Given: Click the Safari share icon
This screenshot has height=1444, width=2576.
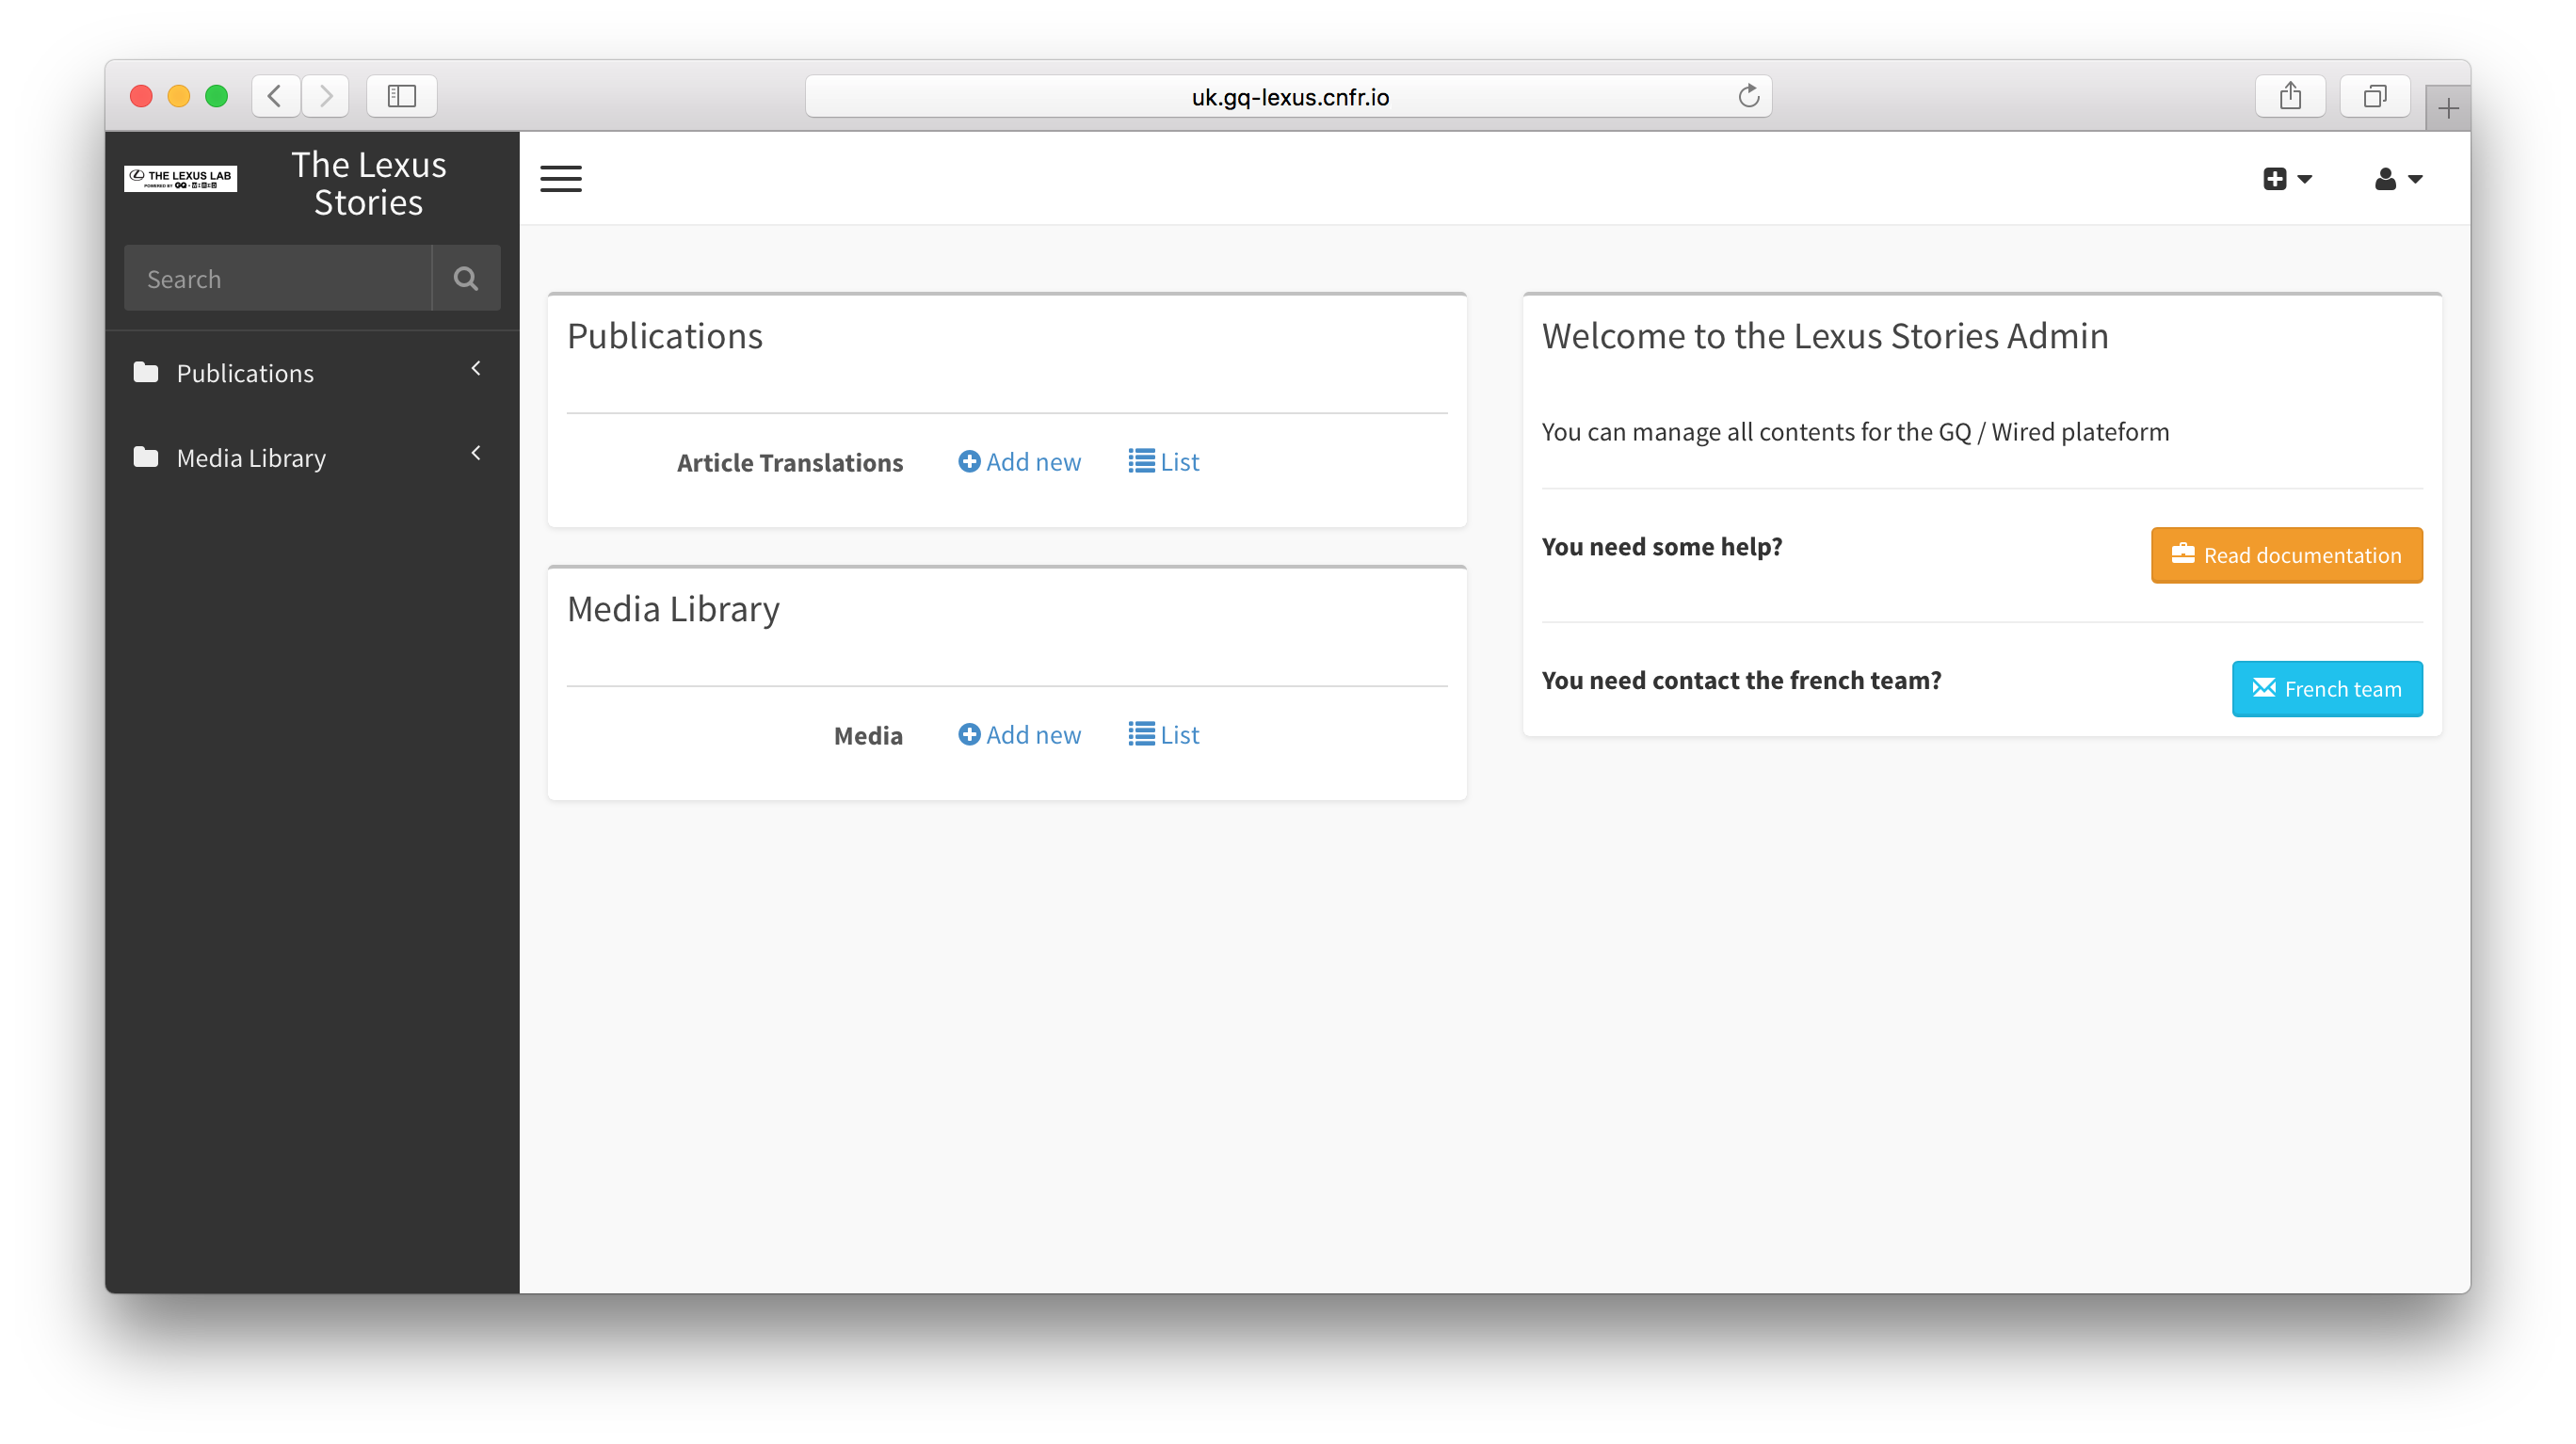Looking at the screenshot, I should click(x=2290, y=96).
